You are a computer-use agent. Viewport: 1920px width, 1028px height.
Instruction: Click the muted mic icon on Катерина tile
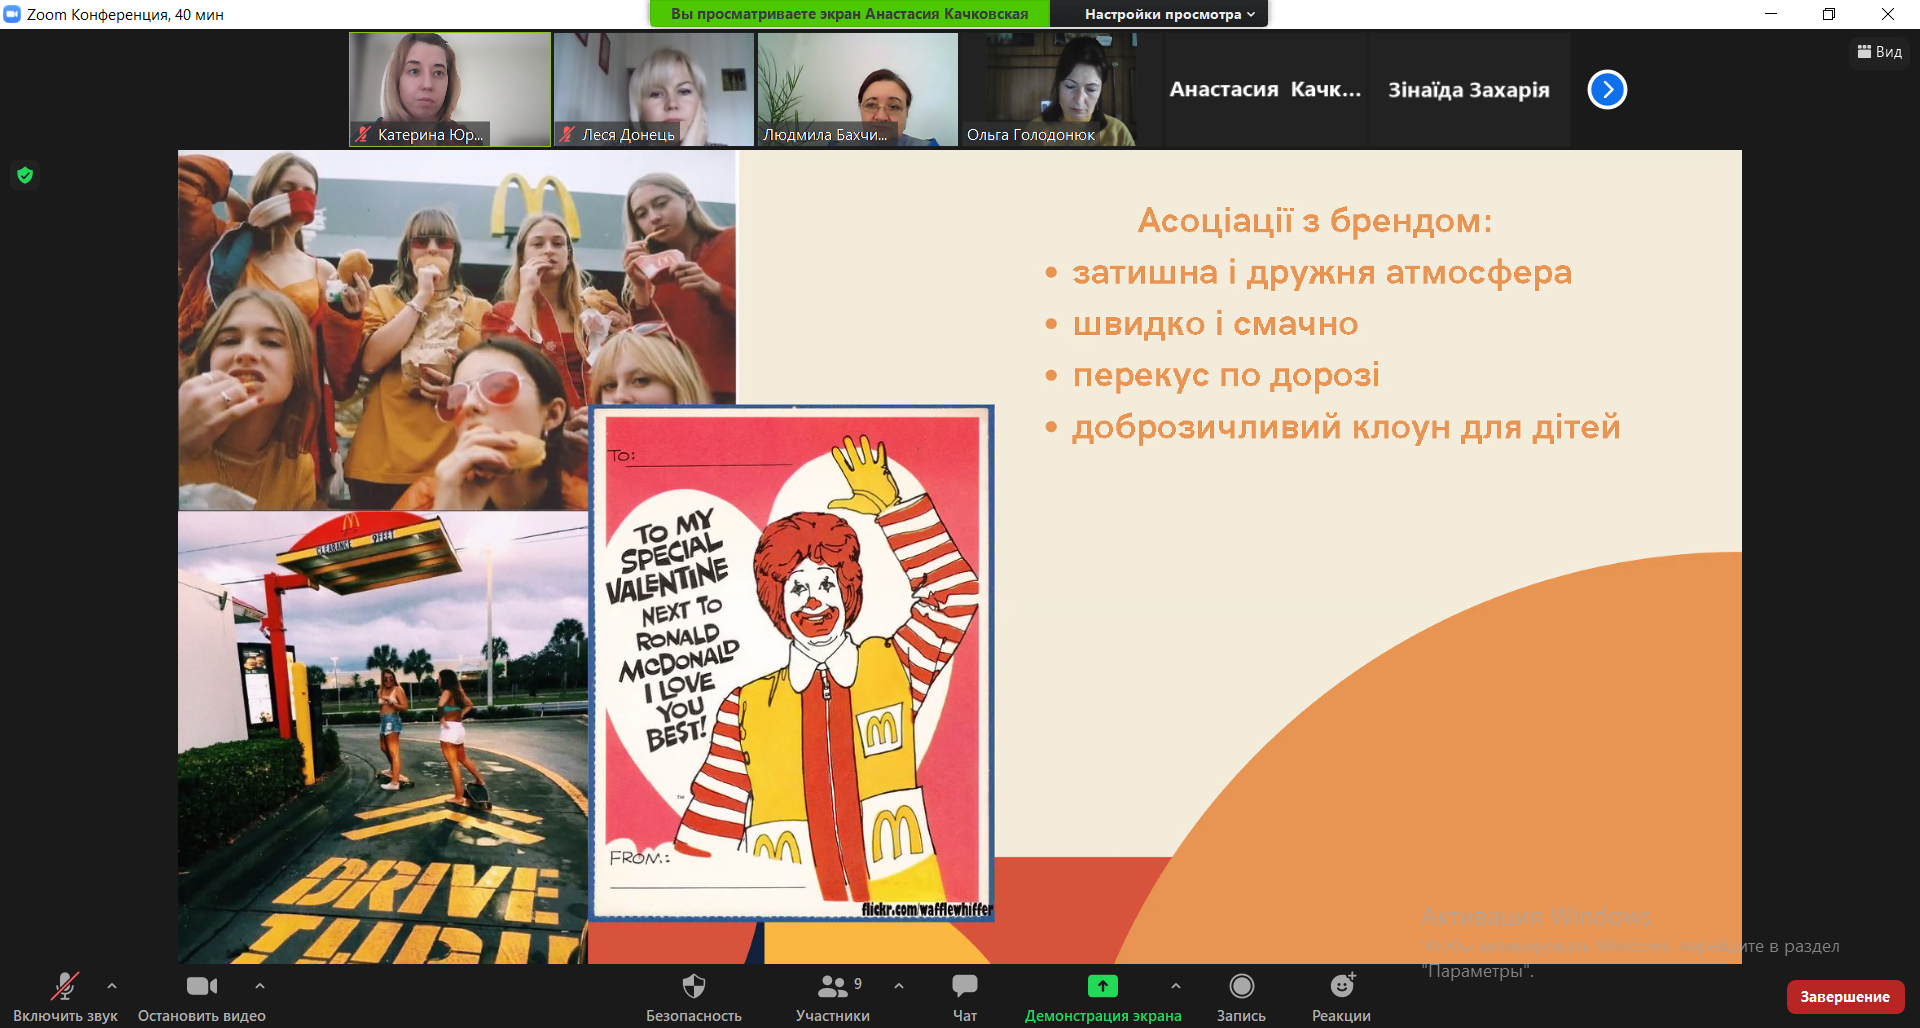(x=363, y=134)
